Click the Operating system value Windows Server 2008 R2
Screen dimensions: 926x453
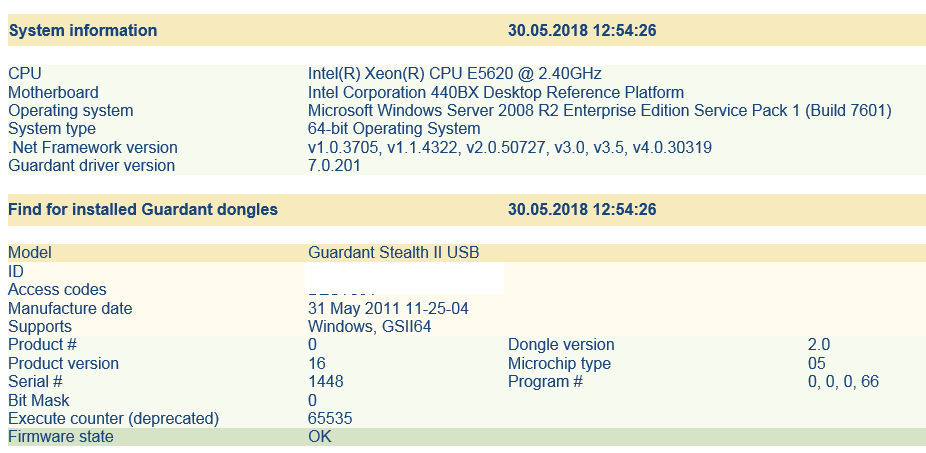pos(599,111)
